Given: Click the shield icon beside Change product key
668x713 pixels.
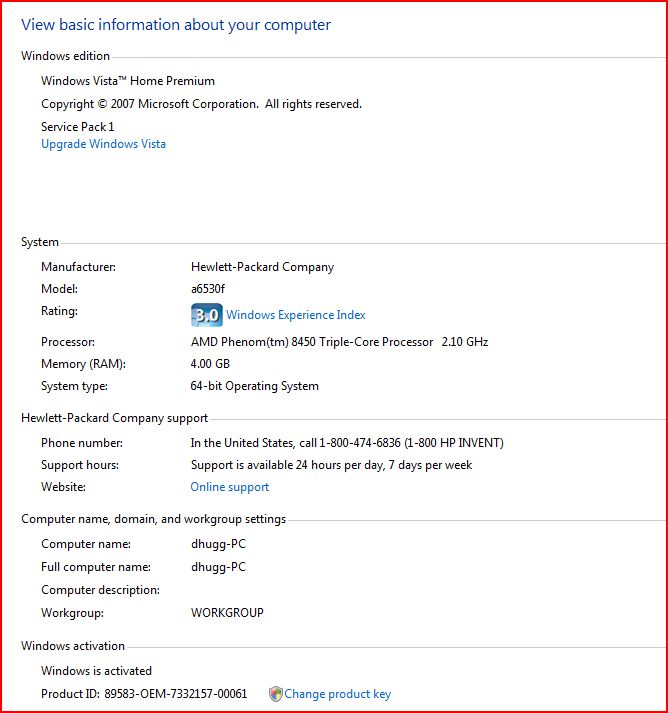Looking at the screenshot, I should [x=275, y=694].
